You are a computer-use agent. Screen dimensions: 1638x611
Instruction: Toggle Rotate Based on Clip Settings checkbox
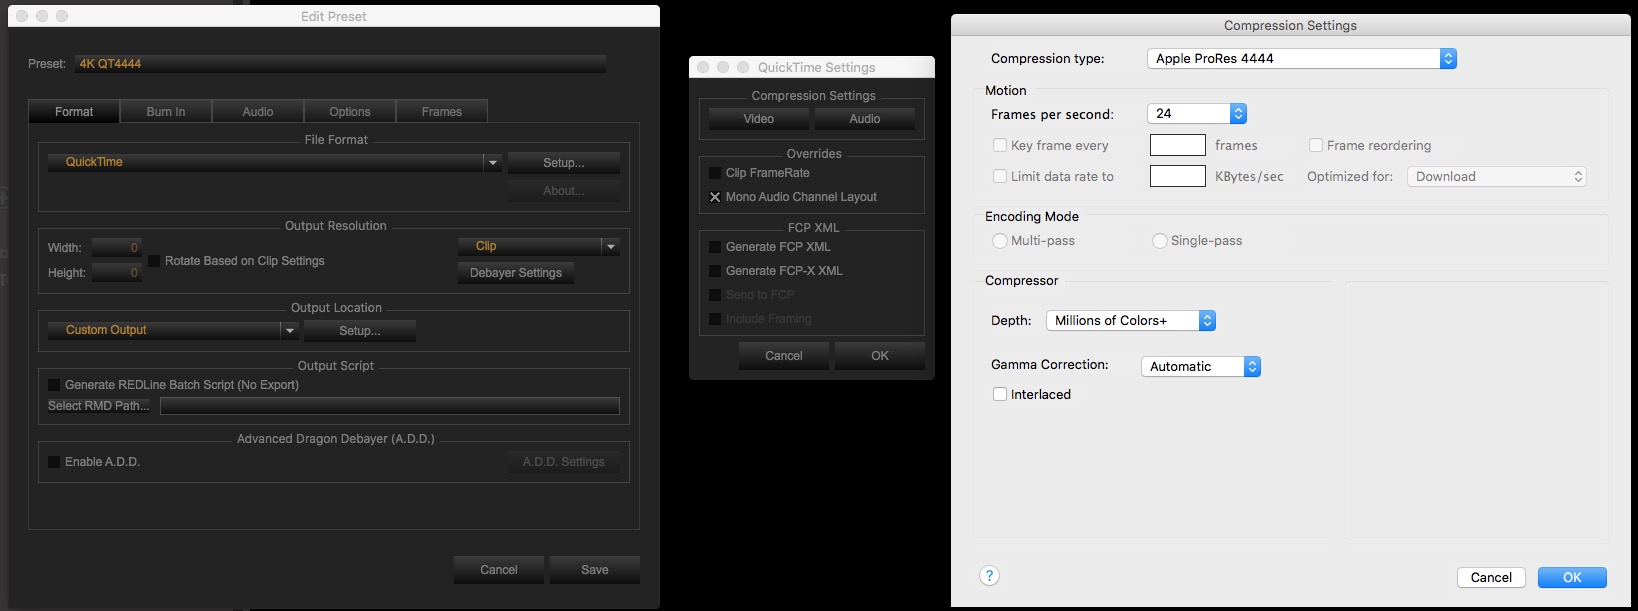click(154, 261)
